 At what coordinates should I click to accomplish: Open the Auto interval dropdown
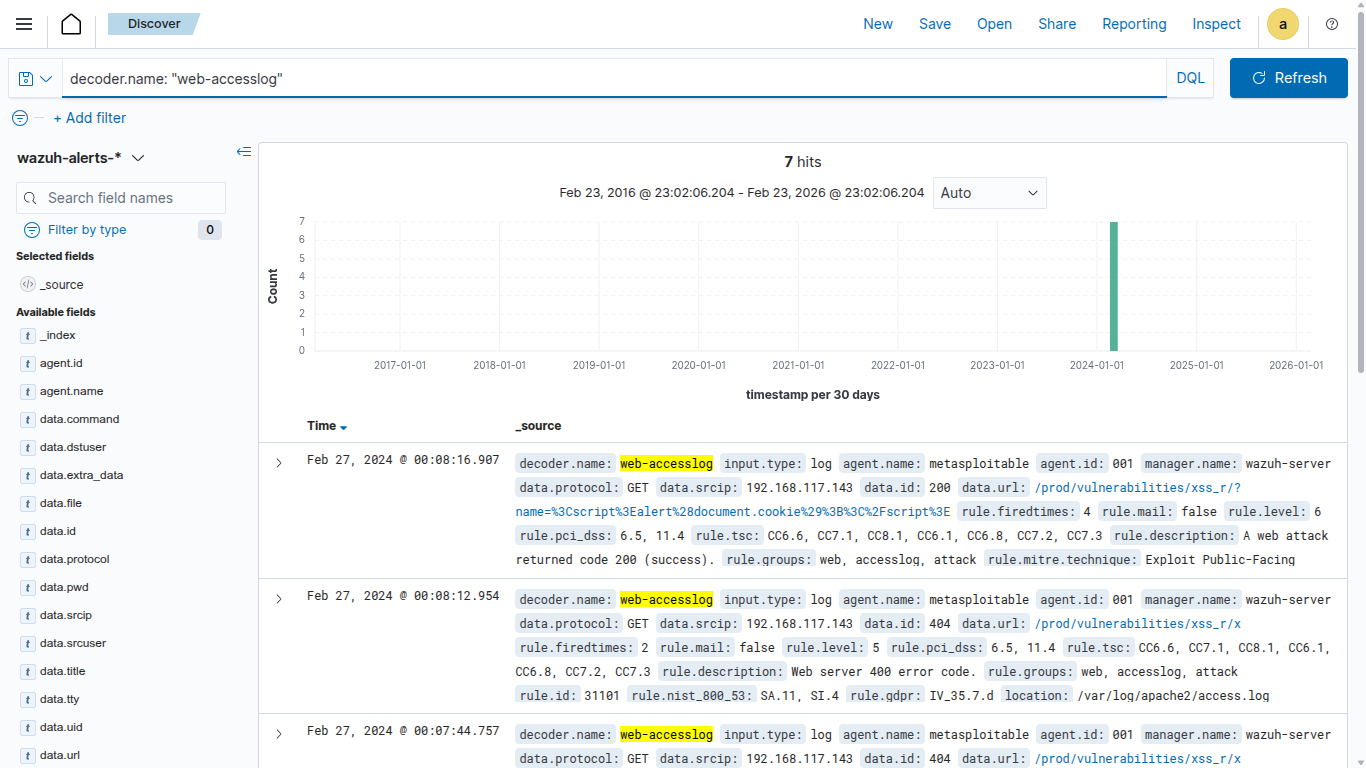click(989, 193)
